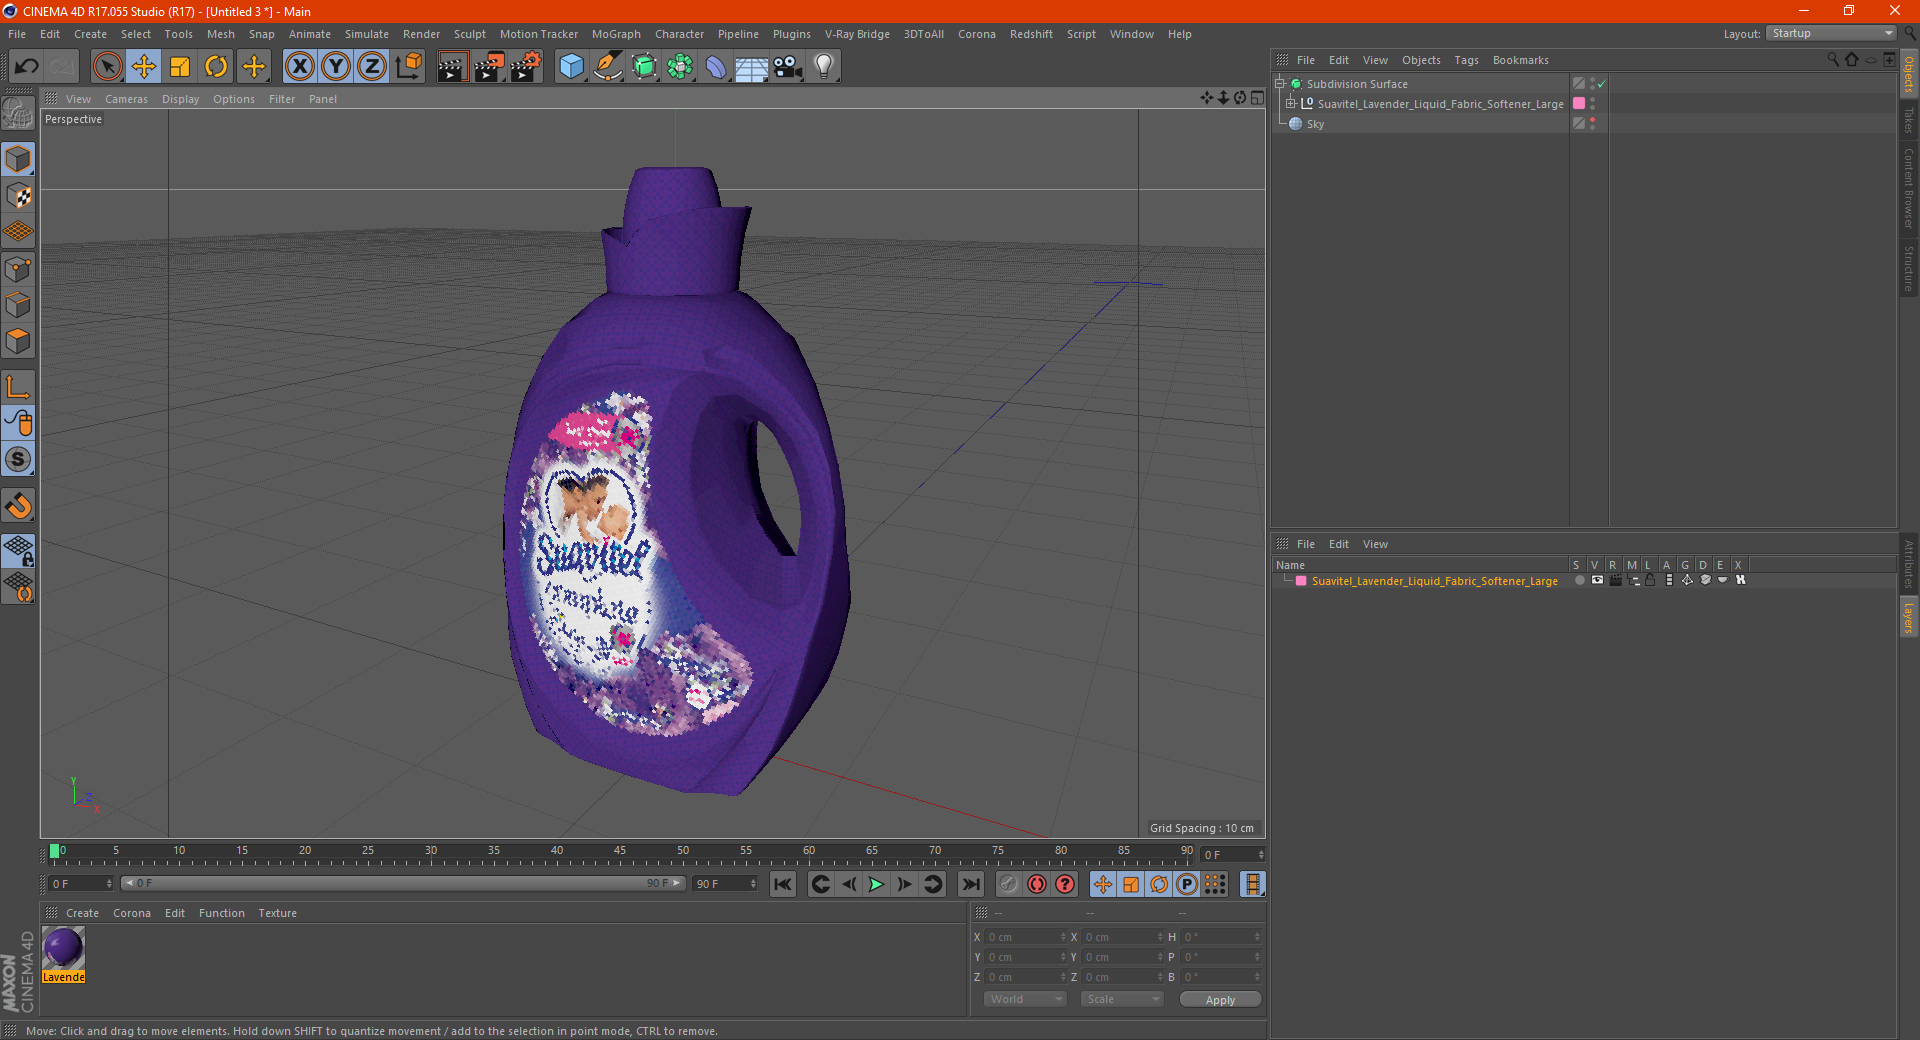Click the Render View clapperboard icon

pos(452,67)
